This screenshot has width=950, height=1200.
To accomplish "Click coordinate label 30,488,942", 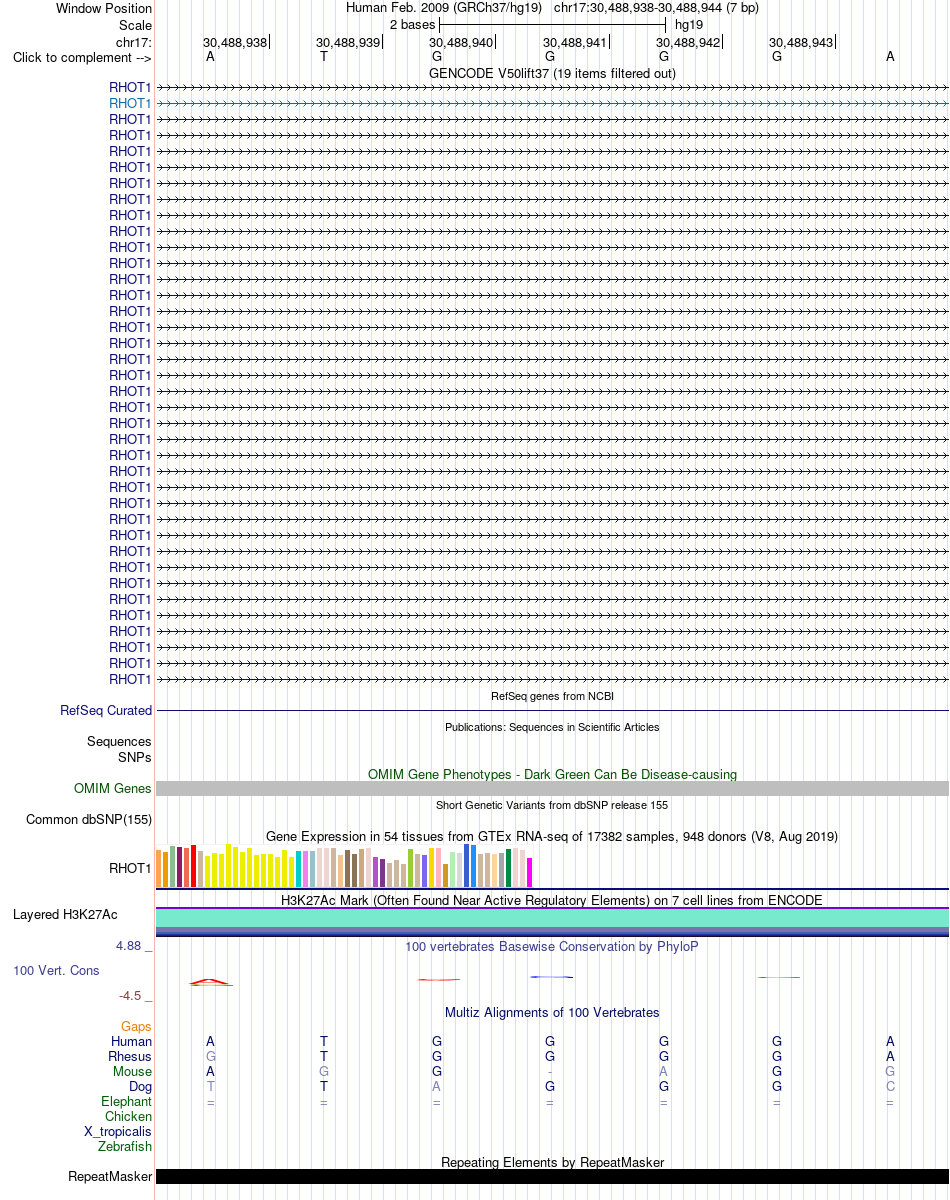I will pyautogui.click(x=688, y=43).
